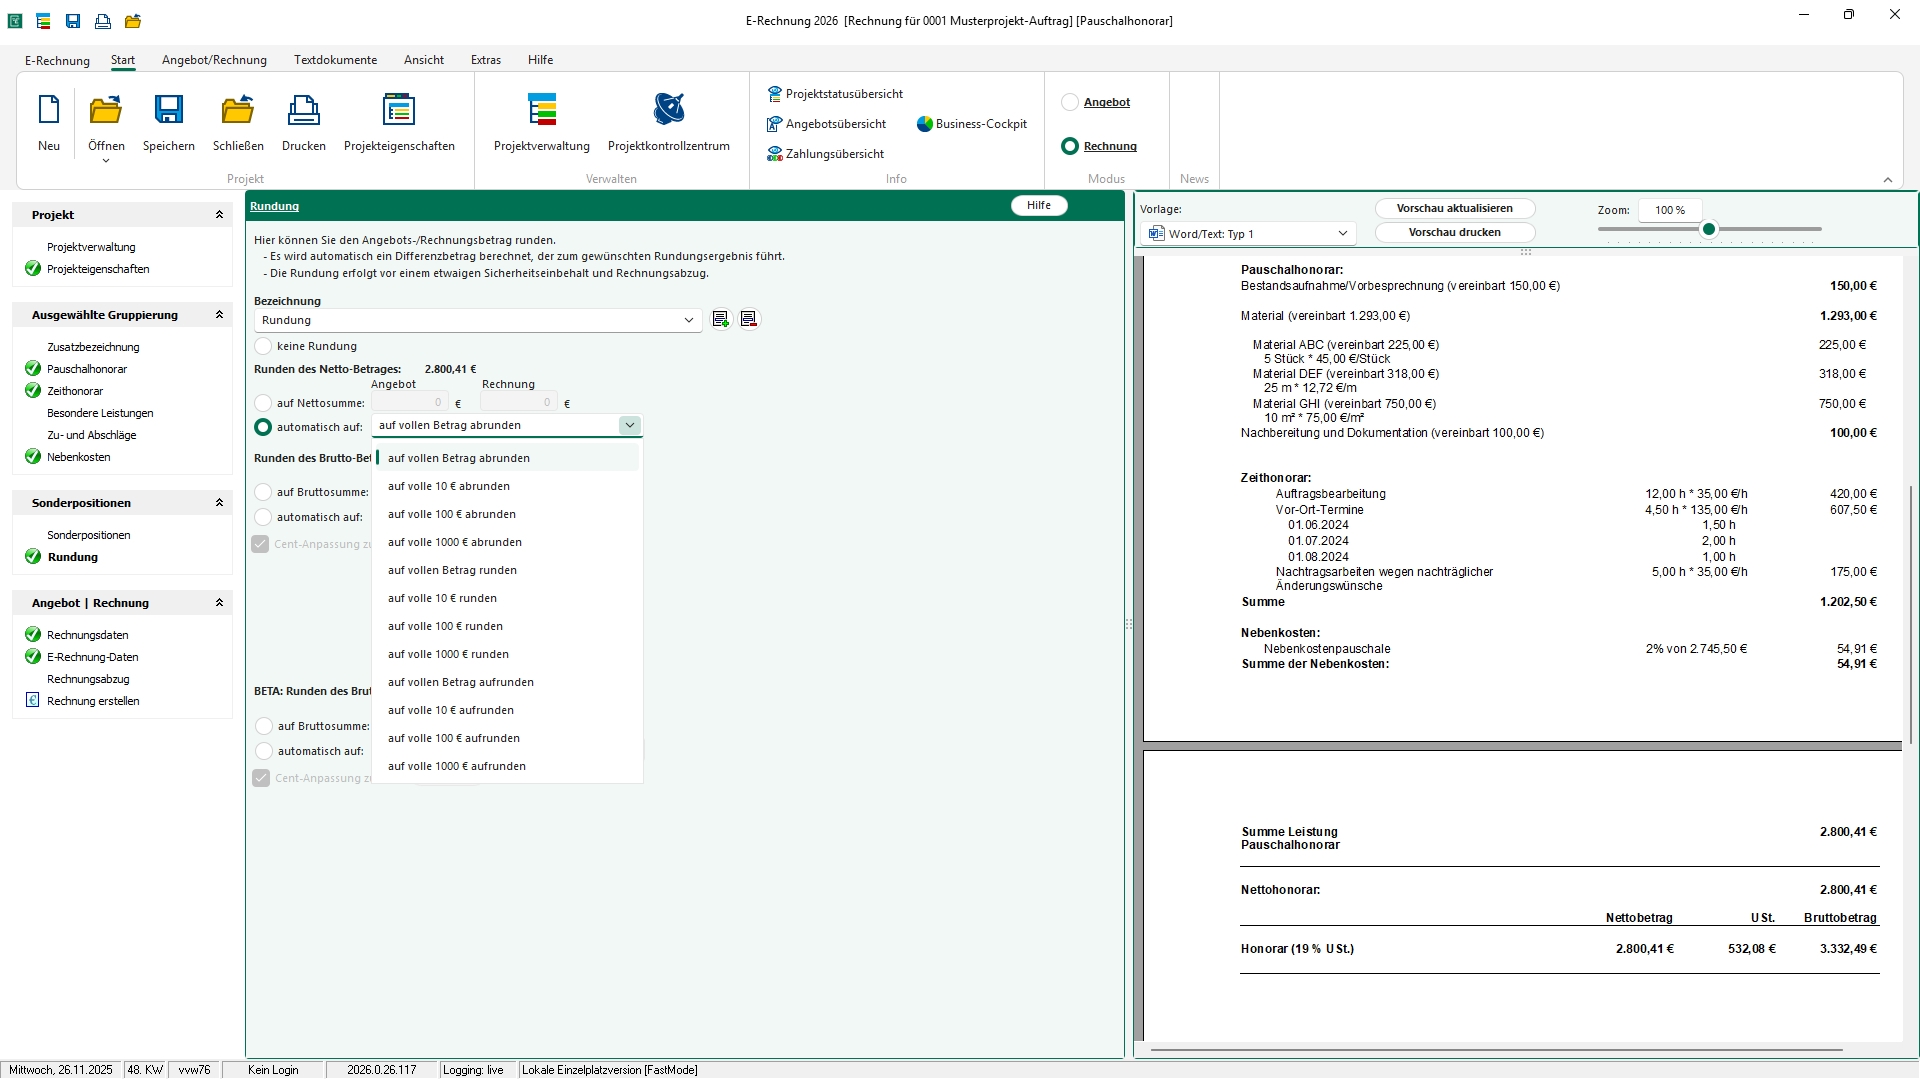Click the Vorschau aktualisieren button
Image resolution: width=1920 pixels, height=1080 pixels.
[1454, 208]
